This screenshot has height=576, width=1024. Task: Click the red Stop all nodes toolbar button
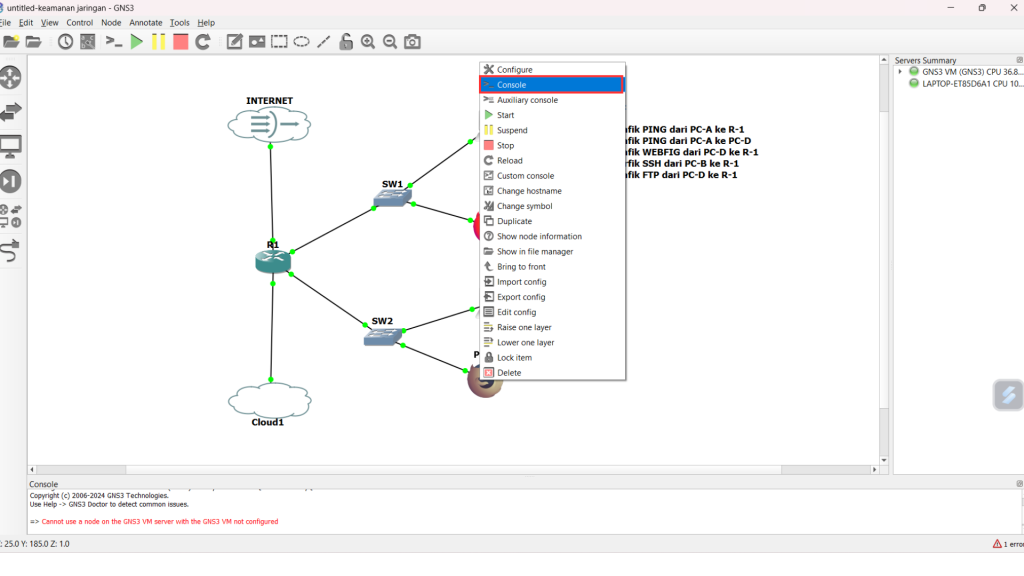(x=180, y=42)
